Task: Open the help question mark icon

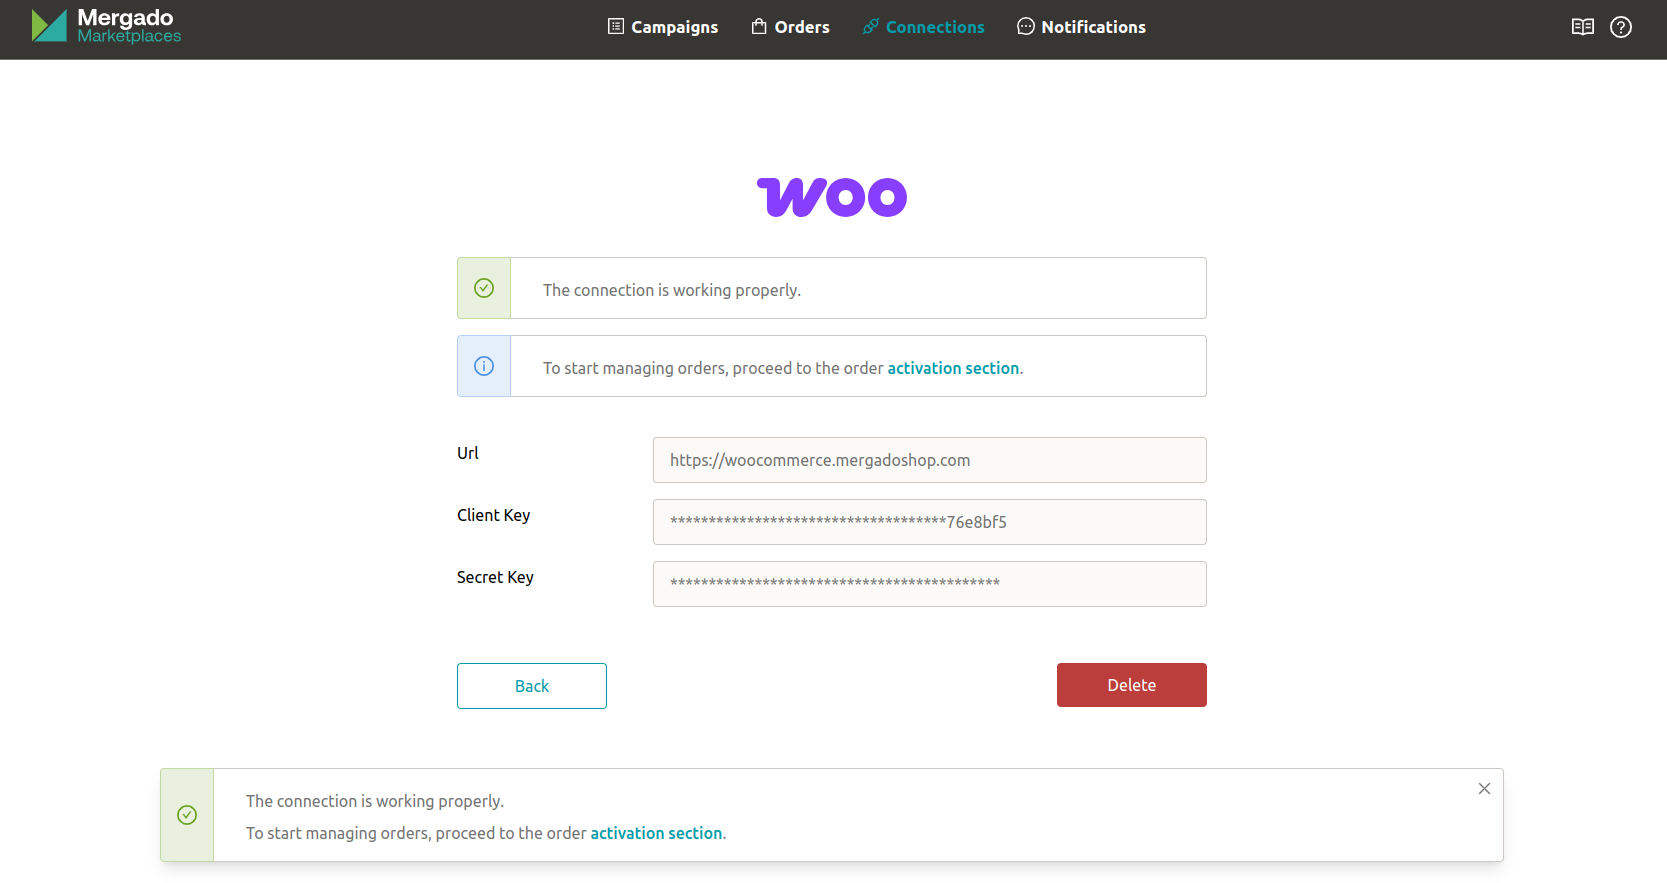Action: coord(1621,27)
